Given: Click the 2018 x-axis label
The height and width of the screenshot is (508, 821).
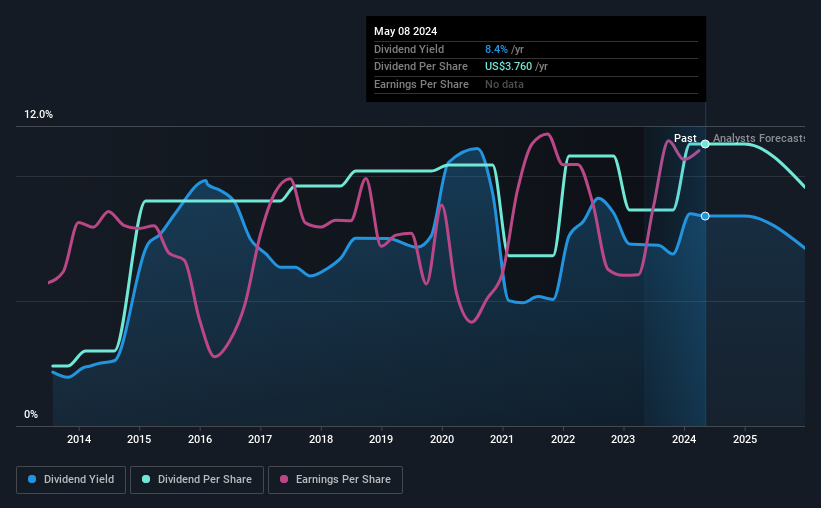Looking at the screenshot, I should [321, 439].
